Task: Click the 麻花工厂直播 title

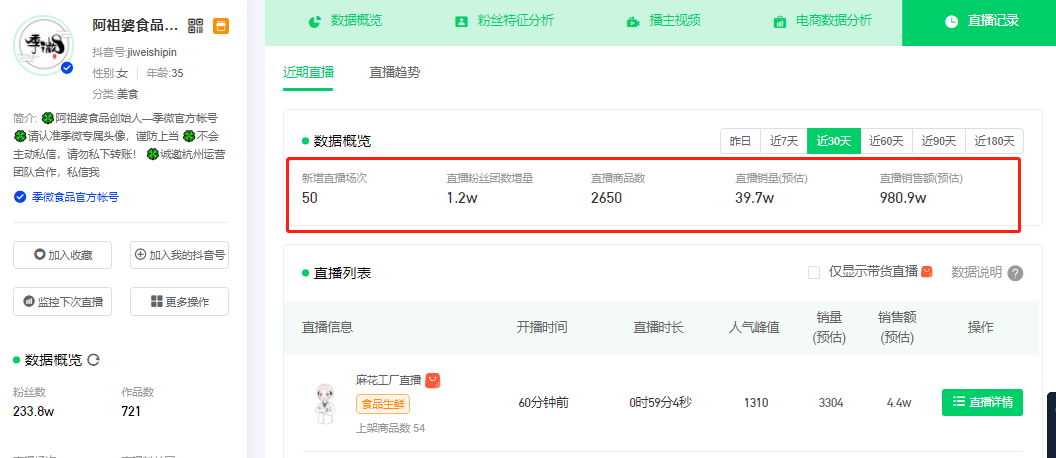Action: pyautogui.click(x=389, y=380)
